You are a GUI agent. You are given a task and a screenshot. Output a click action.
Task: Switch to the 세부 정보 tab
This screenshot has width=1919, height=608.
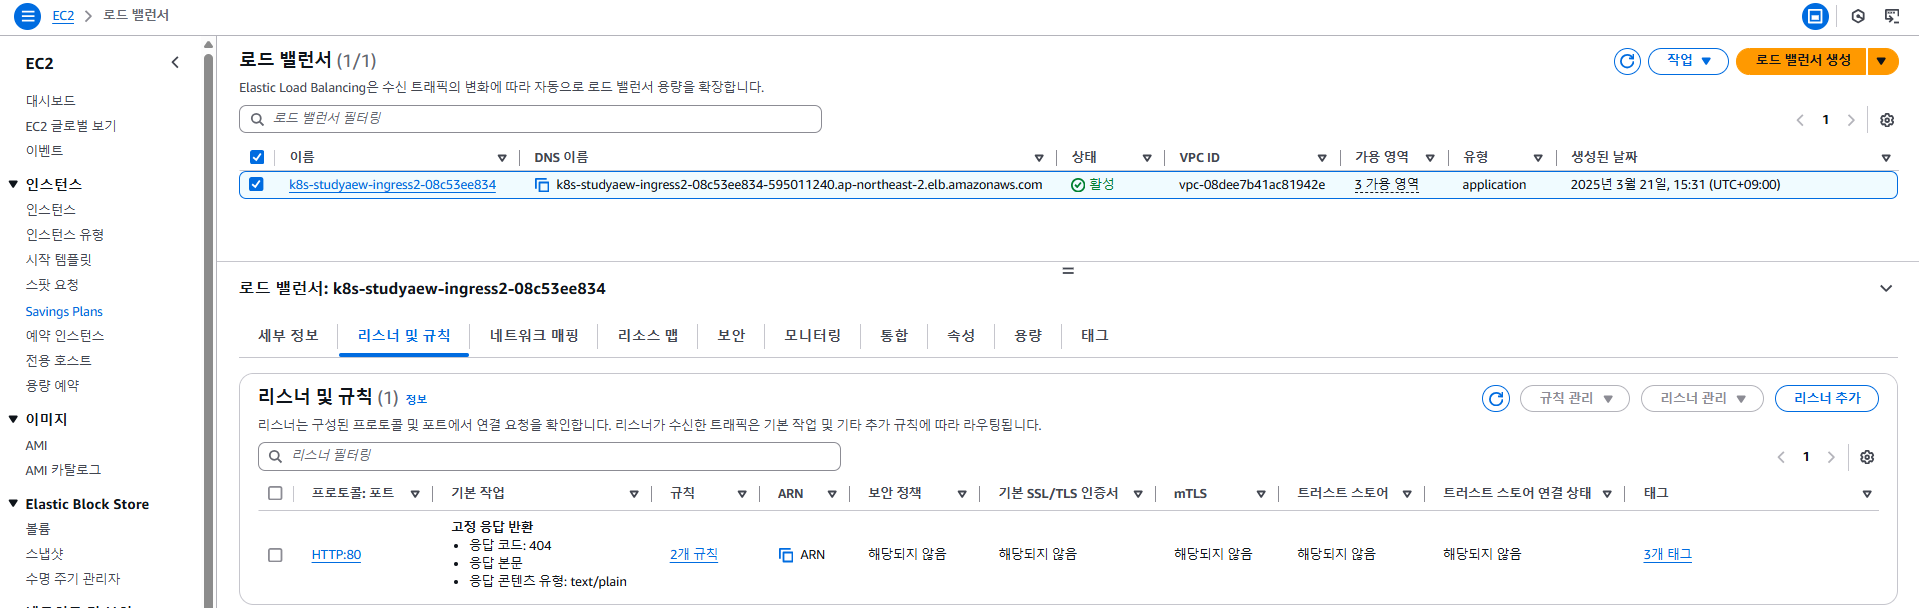click(x=288, y=336)
